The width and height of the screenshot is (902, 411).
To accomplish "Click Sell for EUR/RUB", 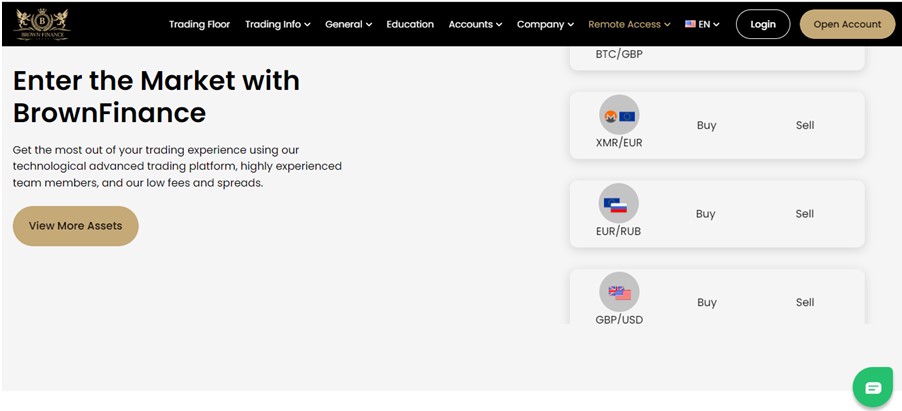I will 805,214.
